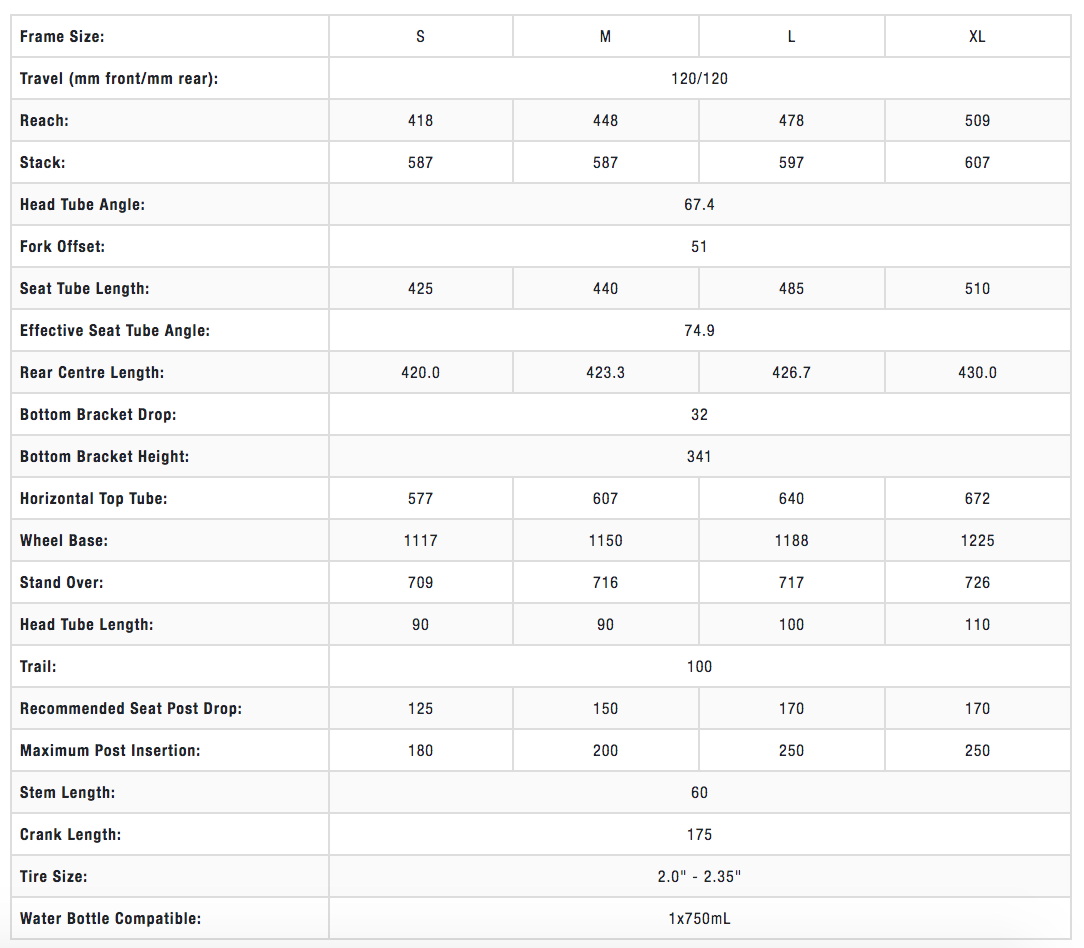
Task: Click the Fork Offset row label
Action: click(62, 247)
